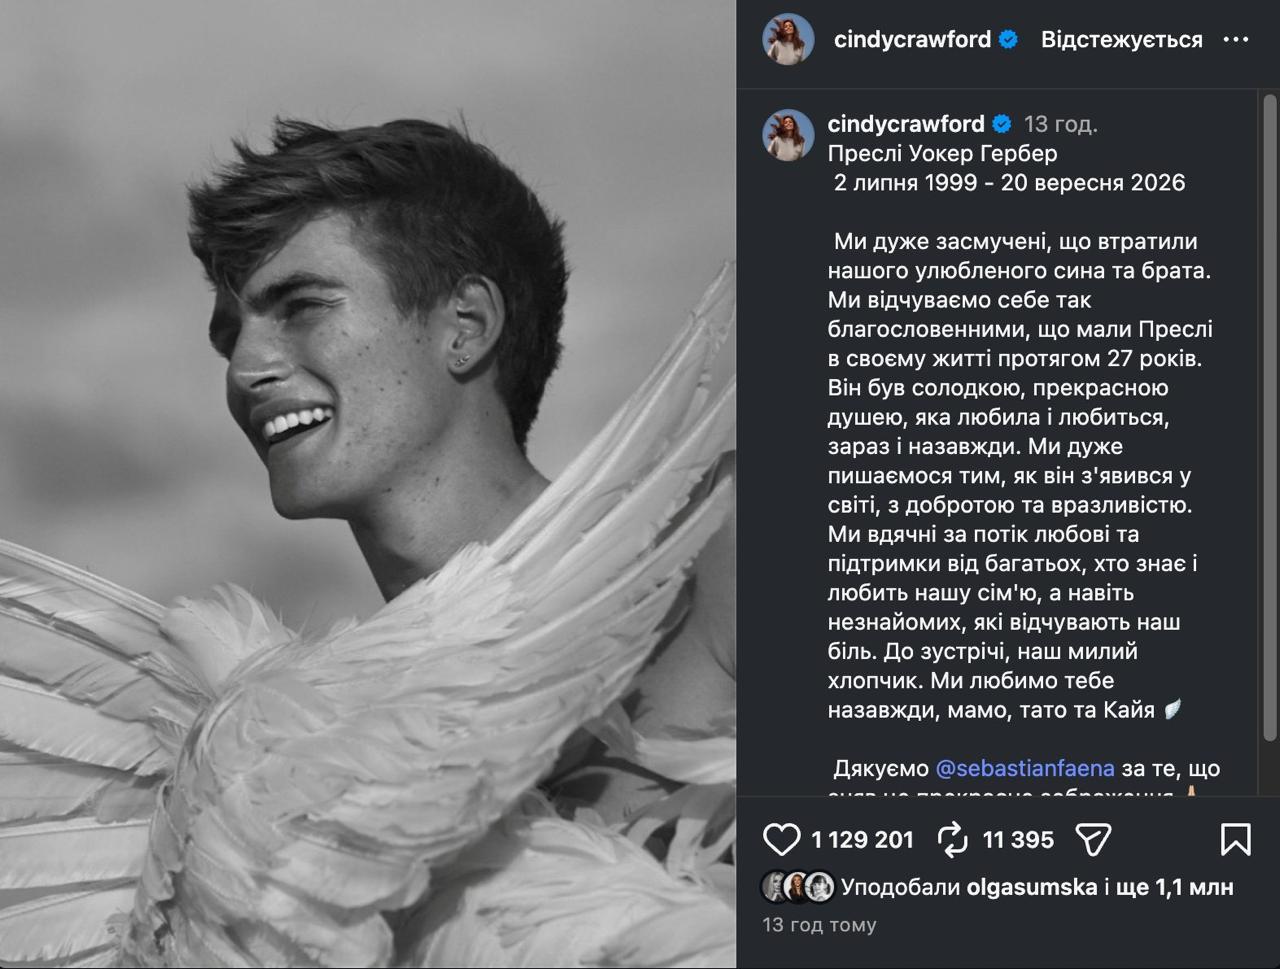Like the post with the heart icon
This screenshot has height=969, width=1280.
coord(781,839)
